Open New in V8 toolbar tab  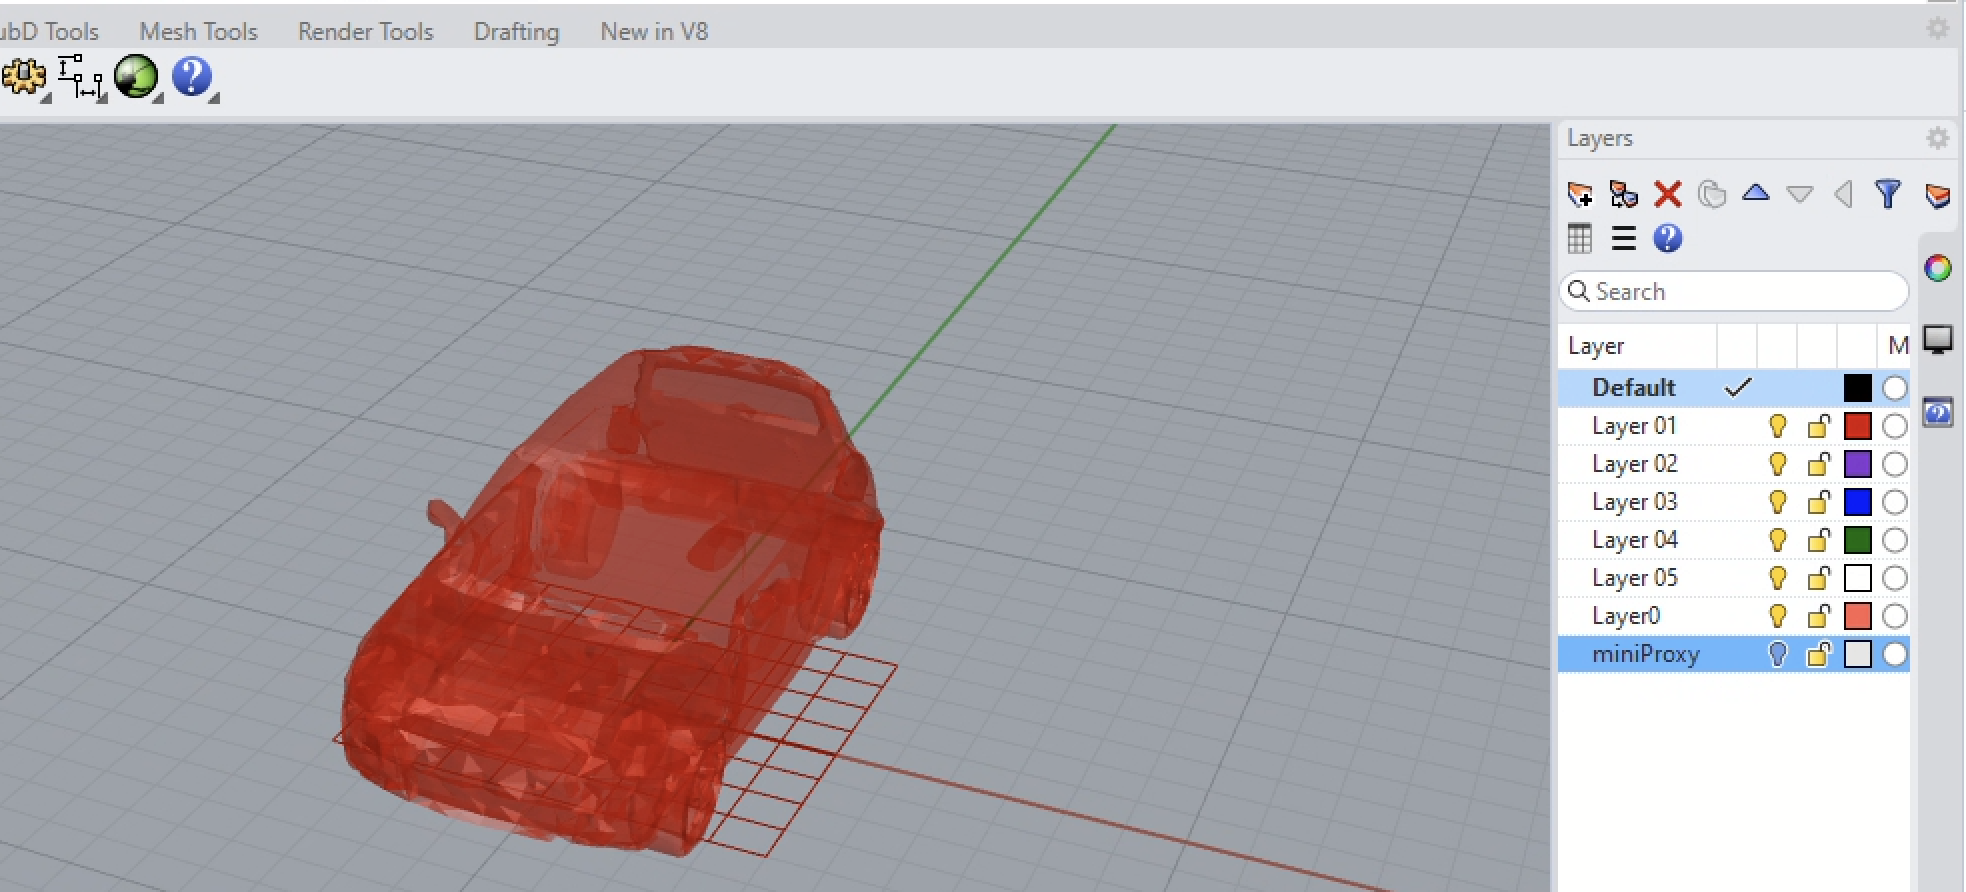tap(654, 31)
